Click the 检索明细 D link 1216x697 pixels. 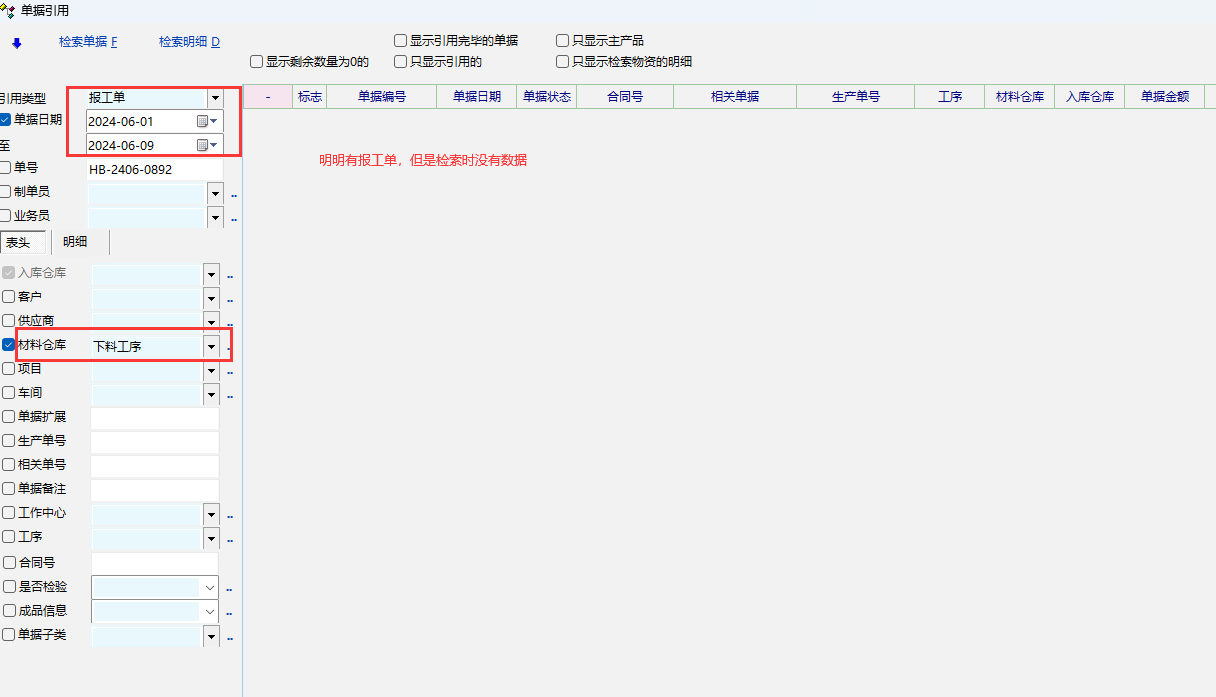189,42
